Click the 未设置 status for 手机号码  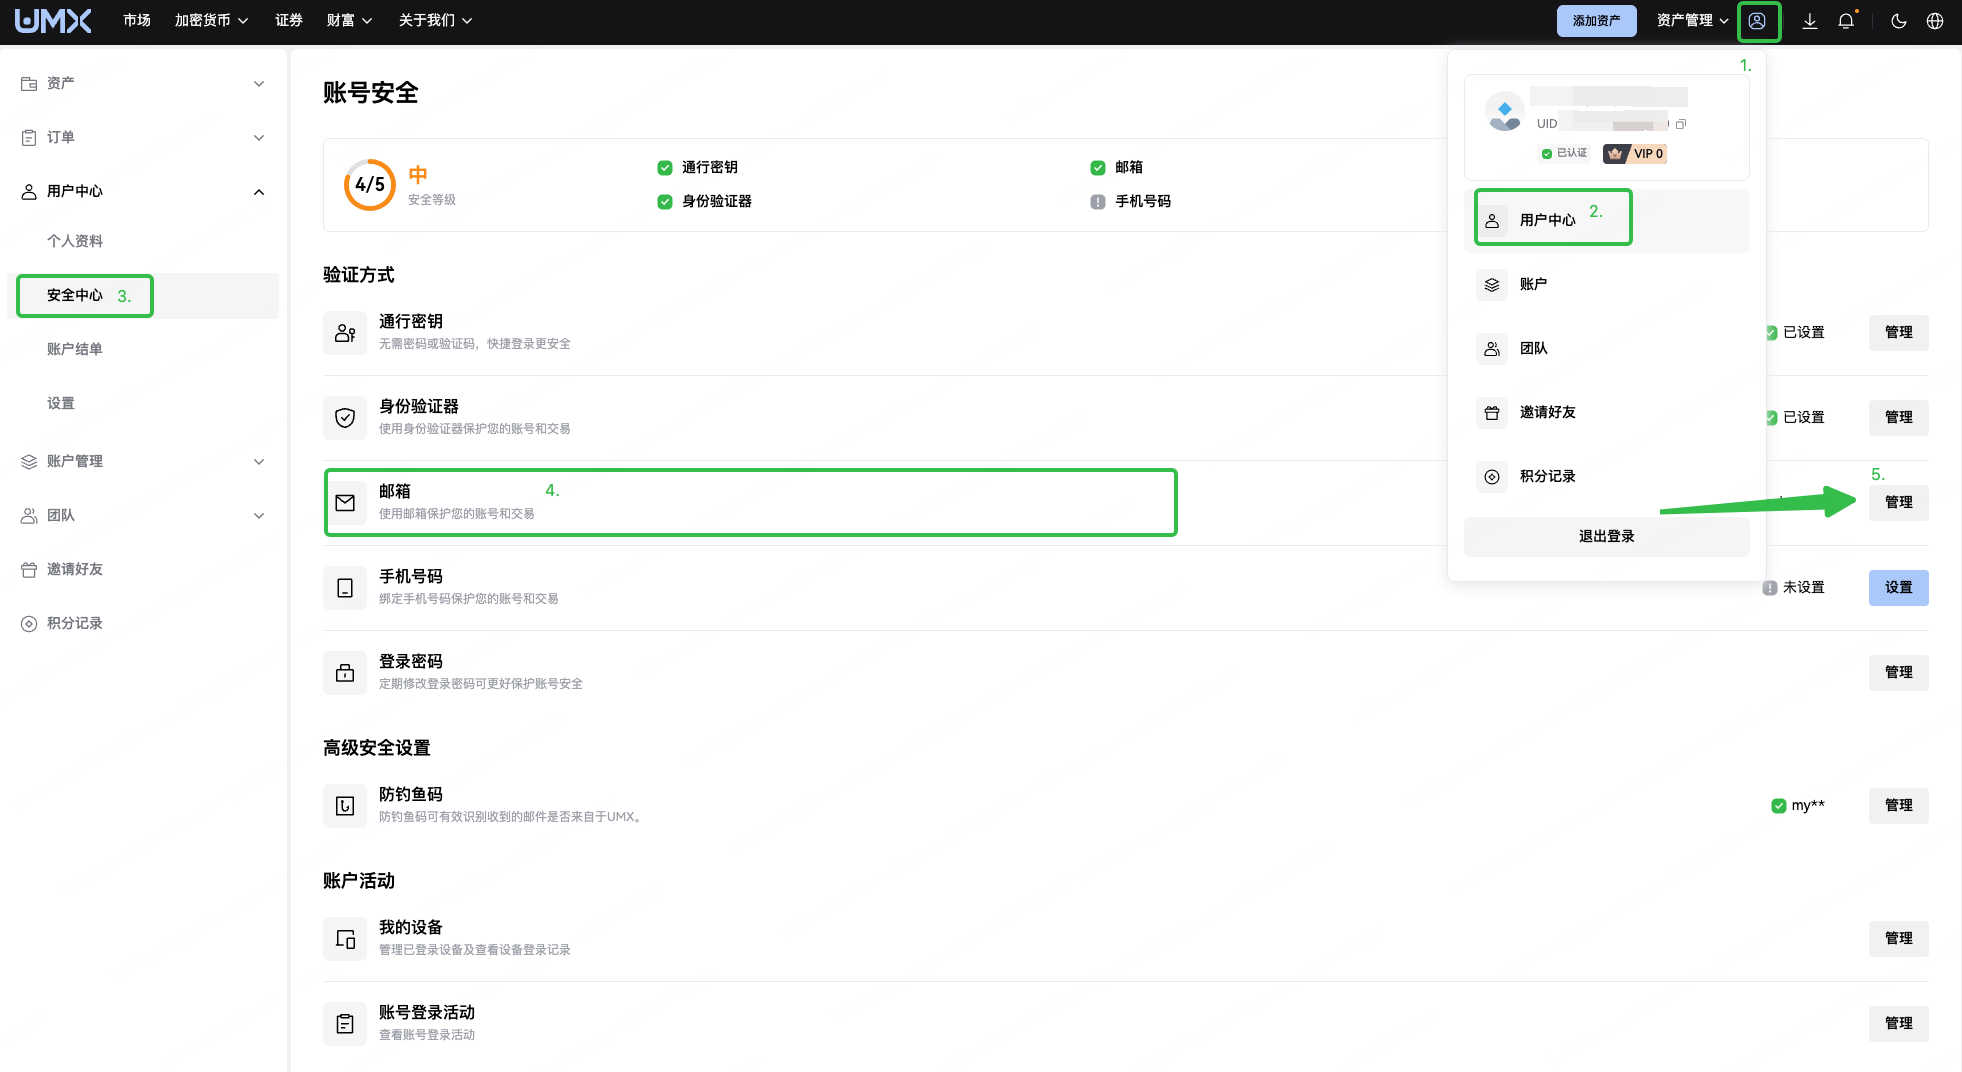1794,588
